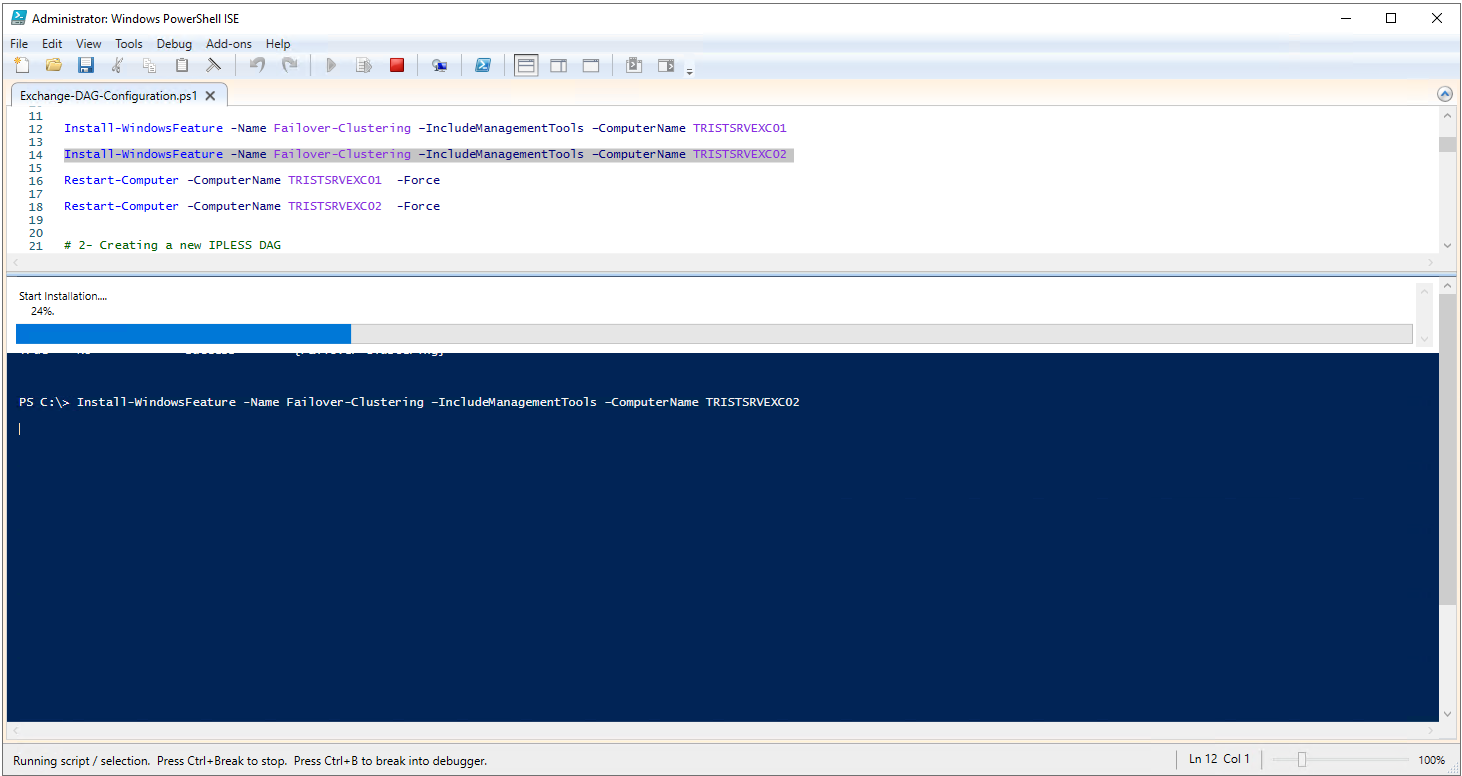Click script line 12 Install-WindowsFeature TRISTSRVEXC01
This screenshot has height=776, width=1462.
(x=425, y=128)
